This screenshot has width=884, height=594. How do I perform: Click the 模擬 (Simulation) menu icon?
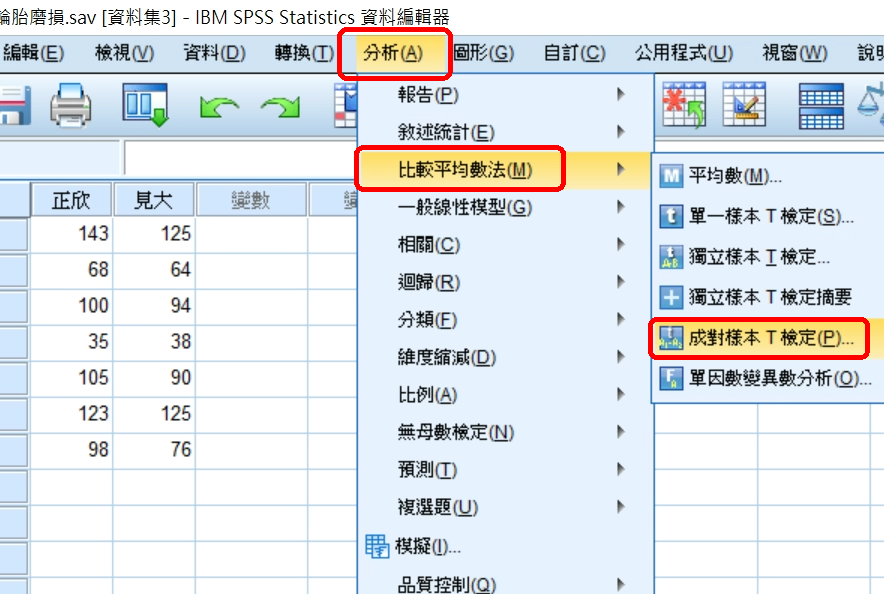377,546
